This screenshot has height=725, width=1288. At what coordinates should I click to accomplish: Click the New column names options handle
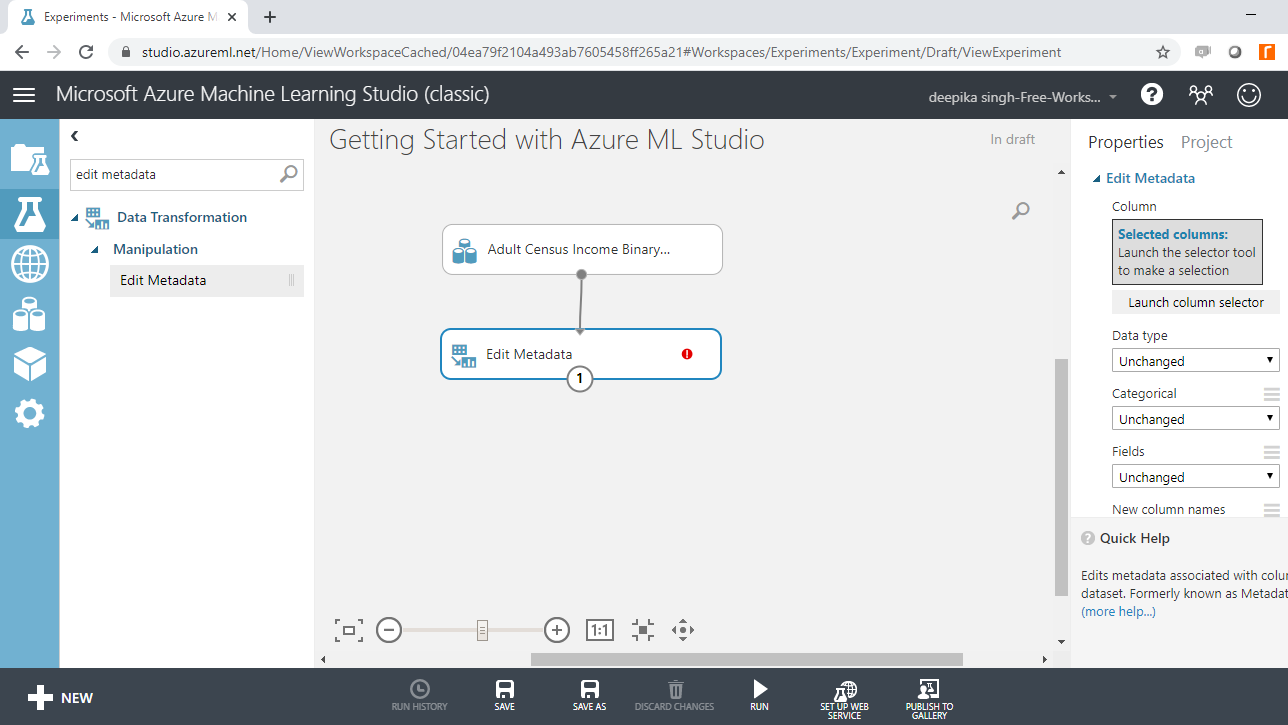(1271, 510)
